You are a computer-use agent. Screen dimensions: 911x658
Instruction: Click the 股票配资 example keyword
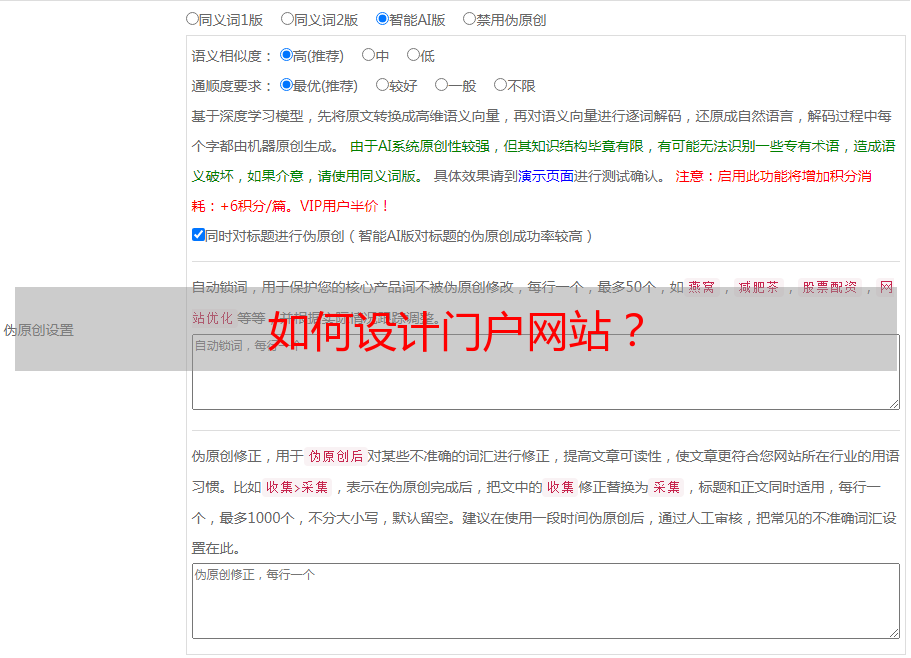(830, 287)
